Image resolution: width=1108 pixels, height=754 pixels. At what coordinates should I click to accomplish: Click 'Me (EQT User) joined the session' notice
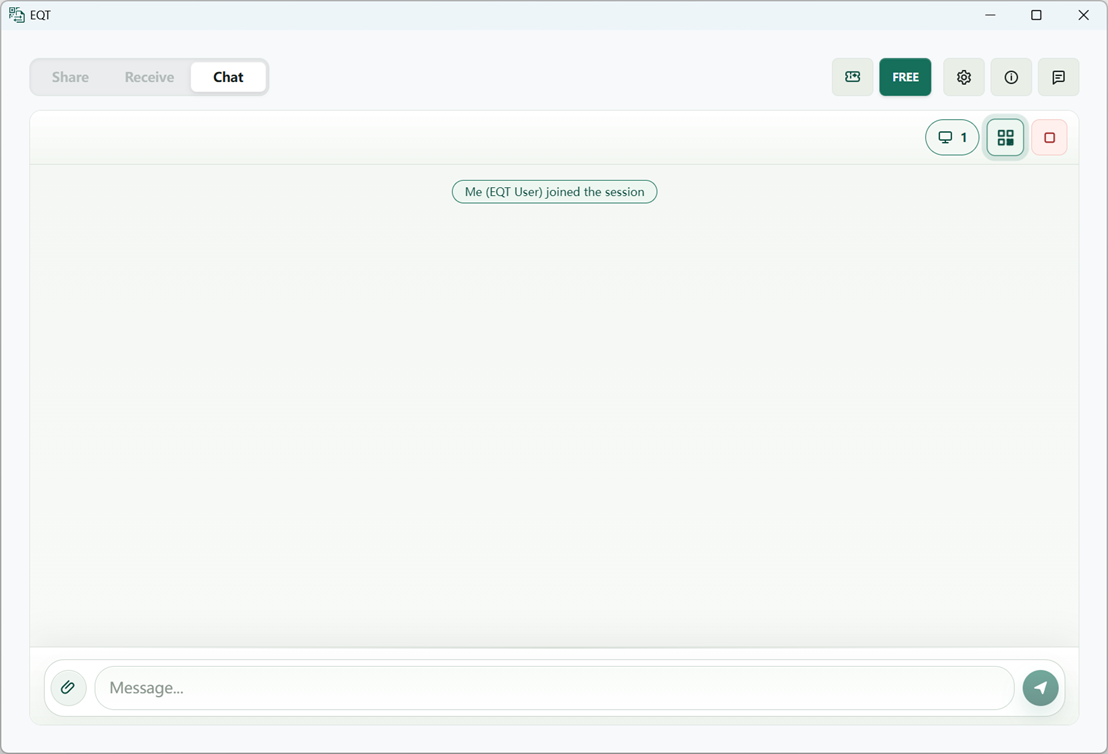(555, 192)
